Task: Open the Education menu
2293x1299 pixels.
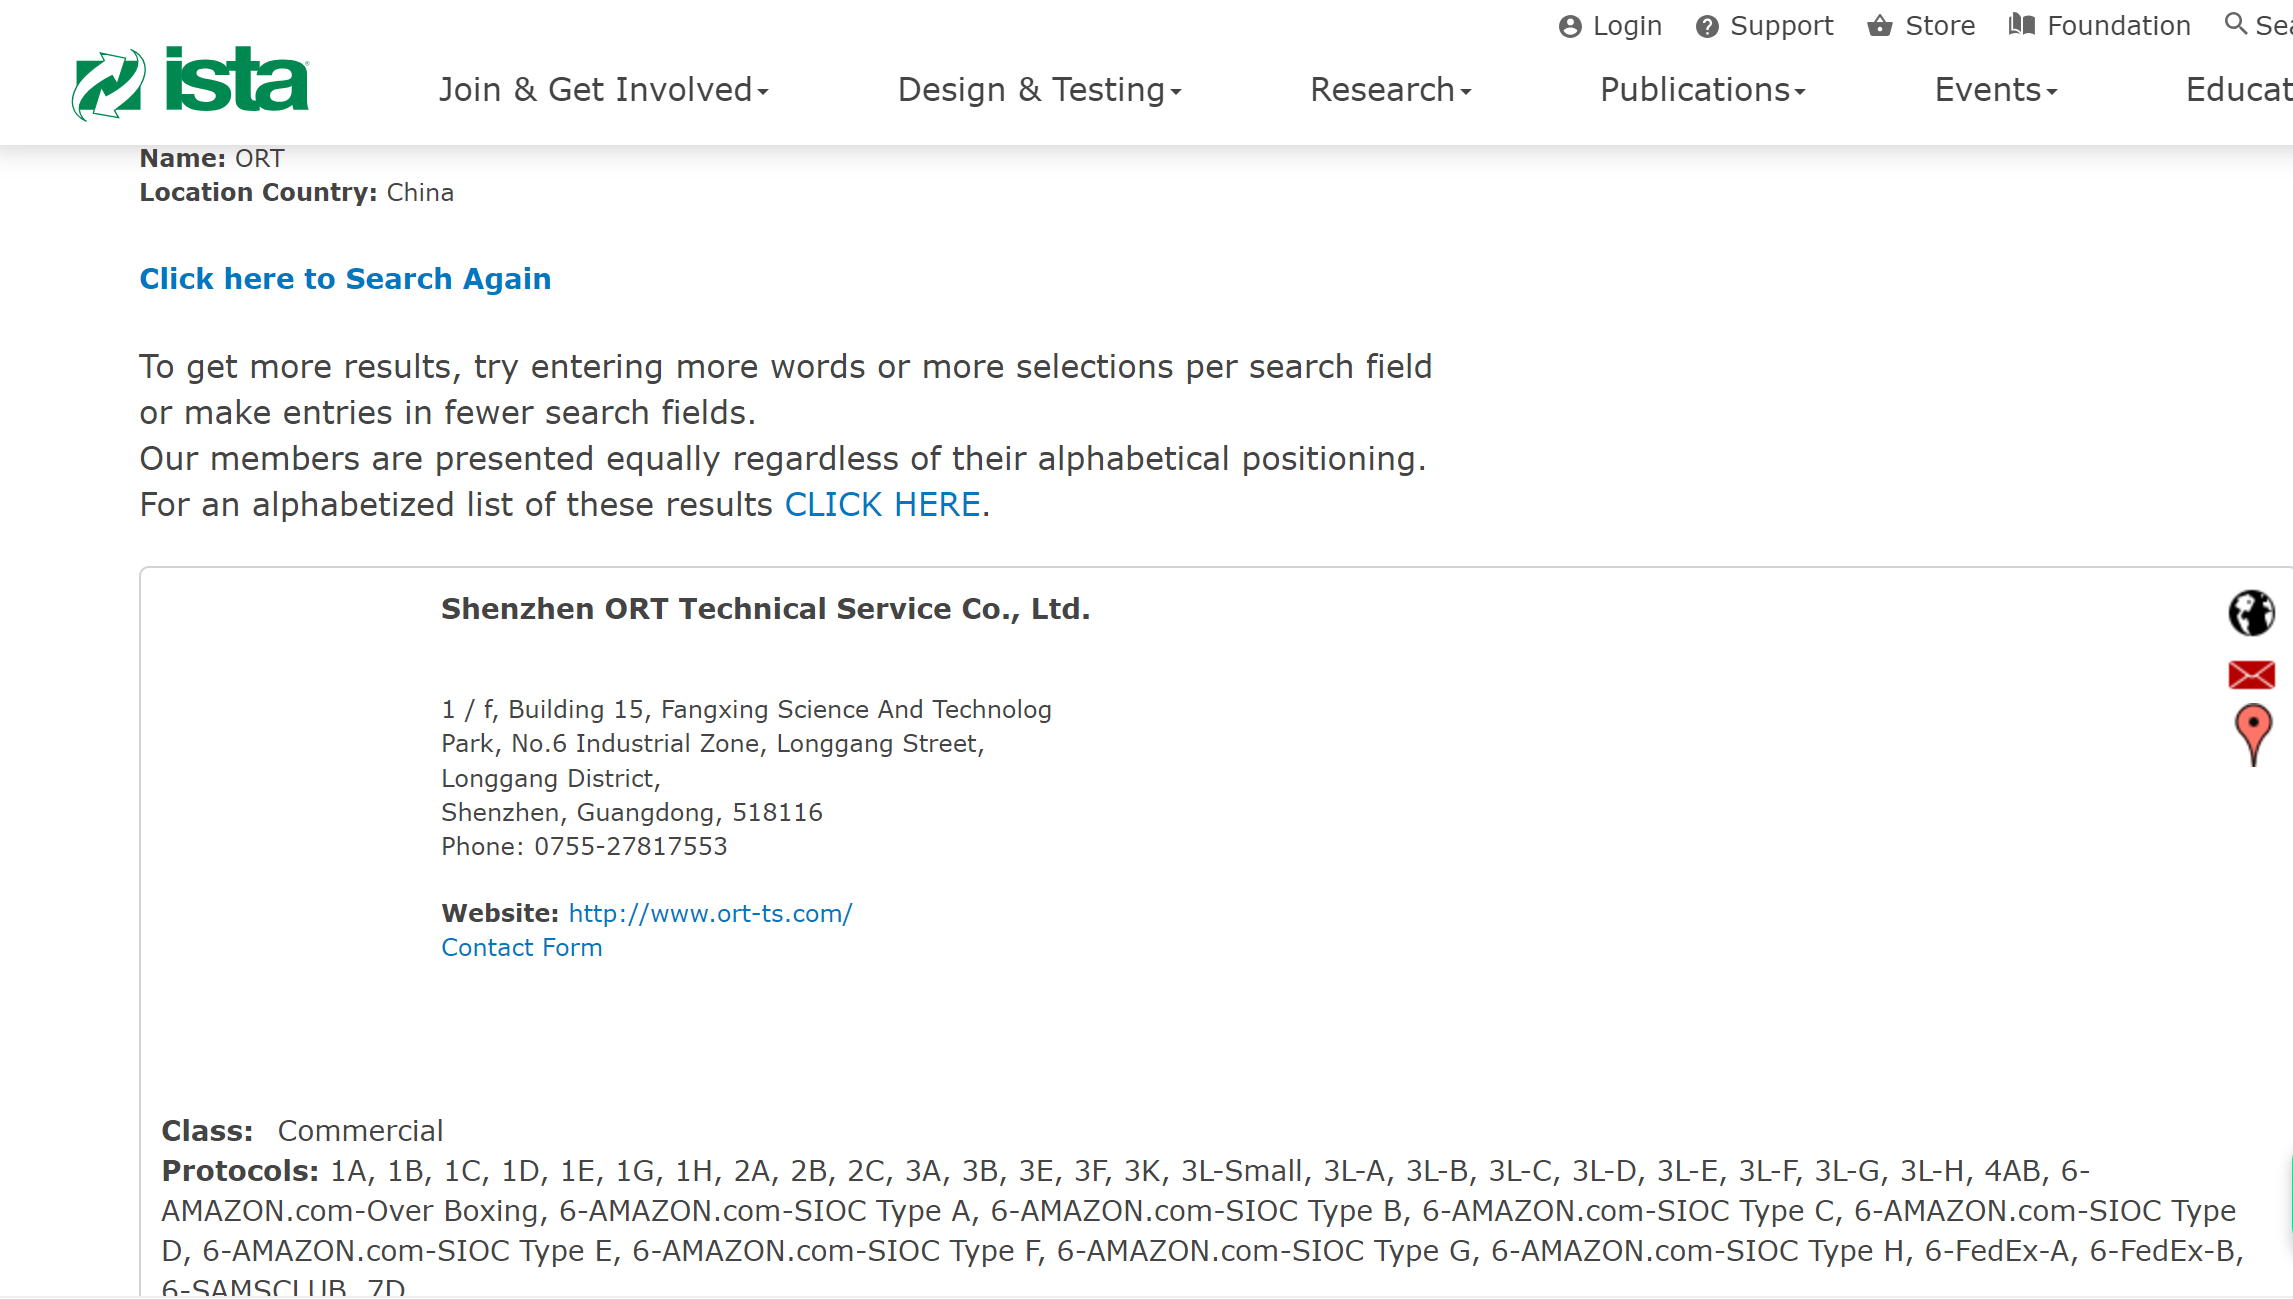Action: (2239, 90)
